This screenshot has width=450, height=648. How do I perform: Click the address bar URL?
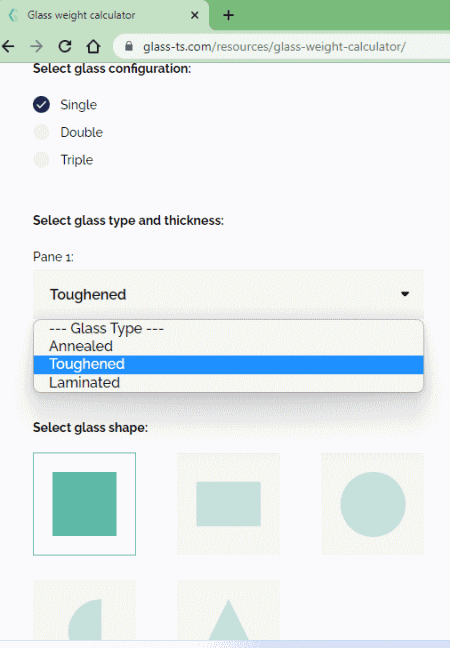[x=274, y=46]
